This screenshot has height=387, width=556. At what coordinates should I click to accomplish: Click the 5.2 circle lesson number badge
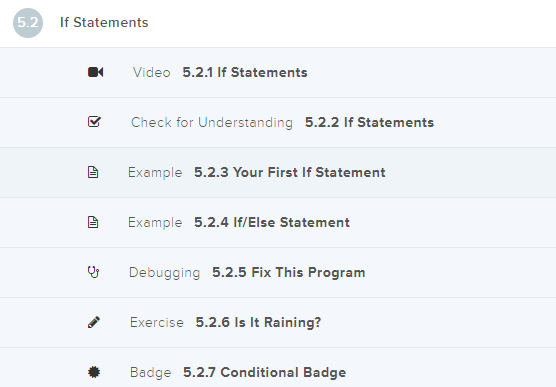pos(28,23)
